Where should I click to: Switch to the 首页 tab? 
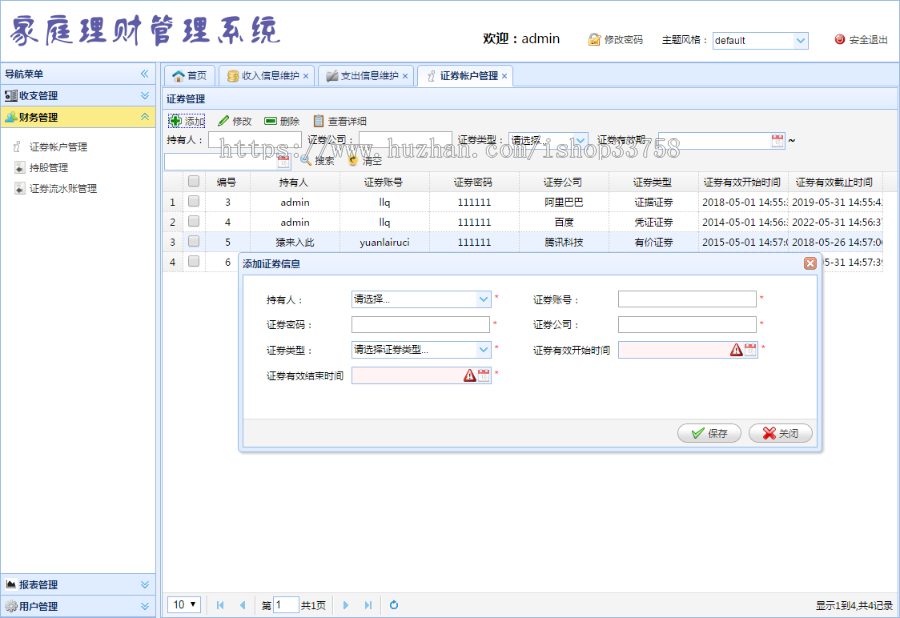(x=190, y=75)
